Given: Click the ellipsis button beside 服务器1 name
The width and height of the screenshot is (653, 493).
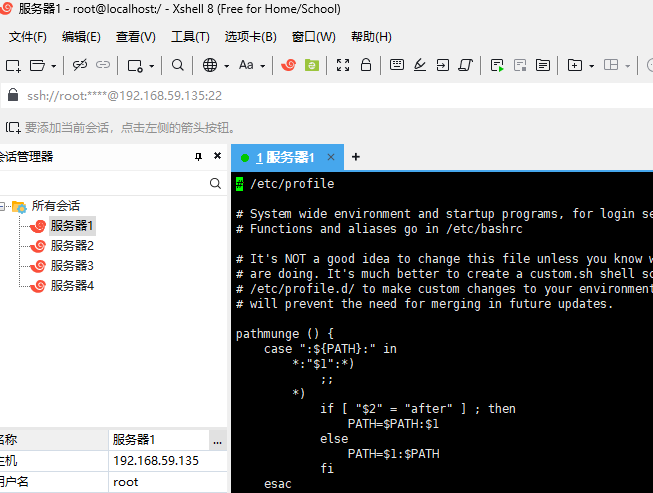Looking at the screenshot, I should [x=218, y=441].
